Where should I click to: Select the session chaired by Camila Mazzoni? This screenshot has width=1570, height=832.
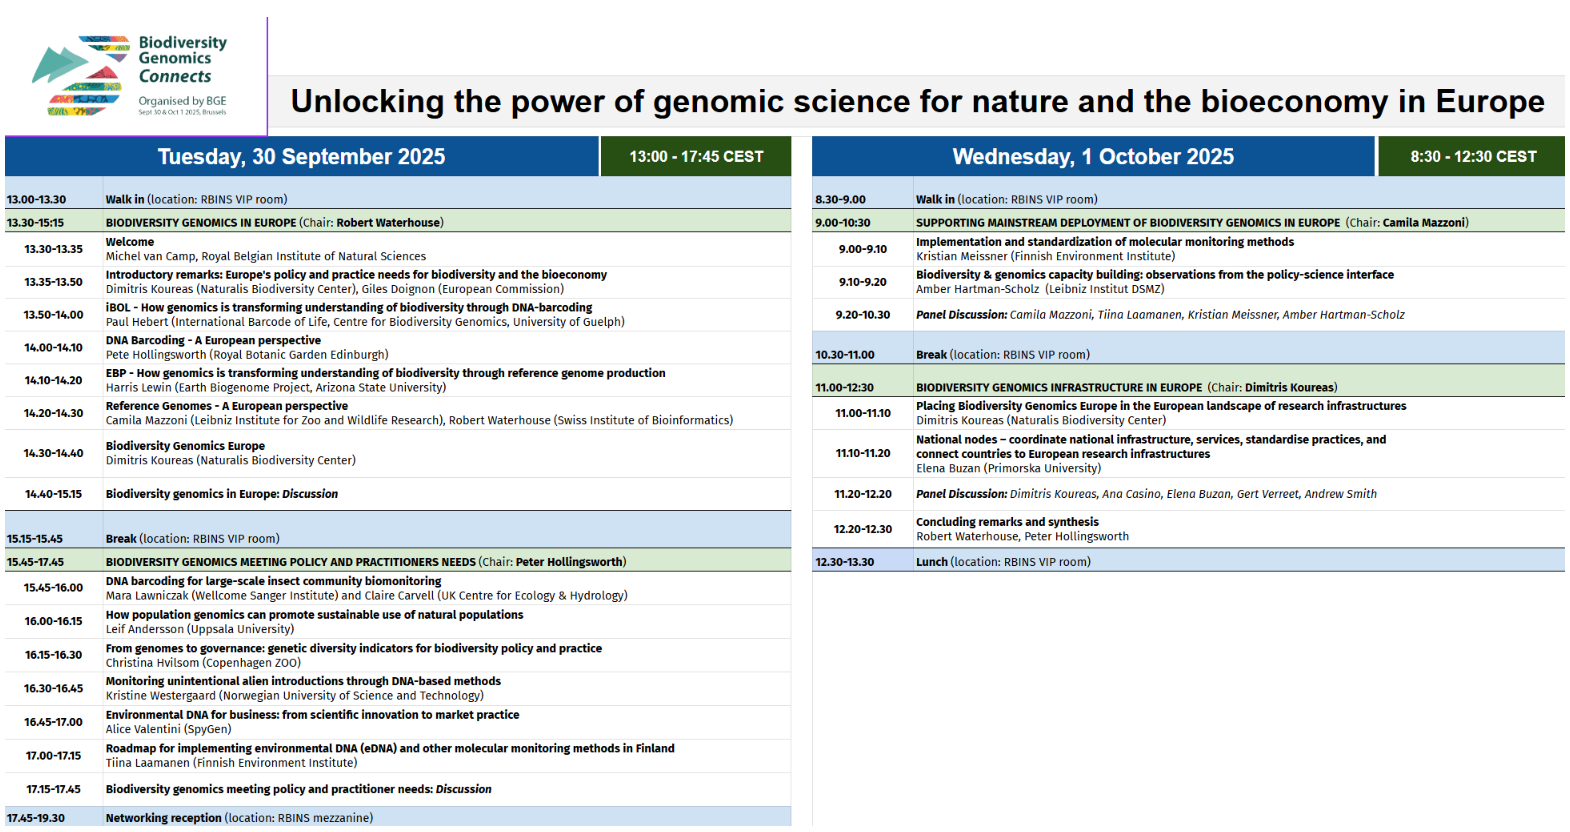coord(1191,223)
